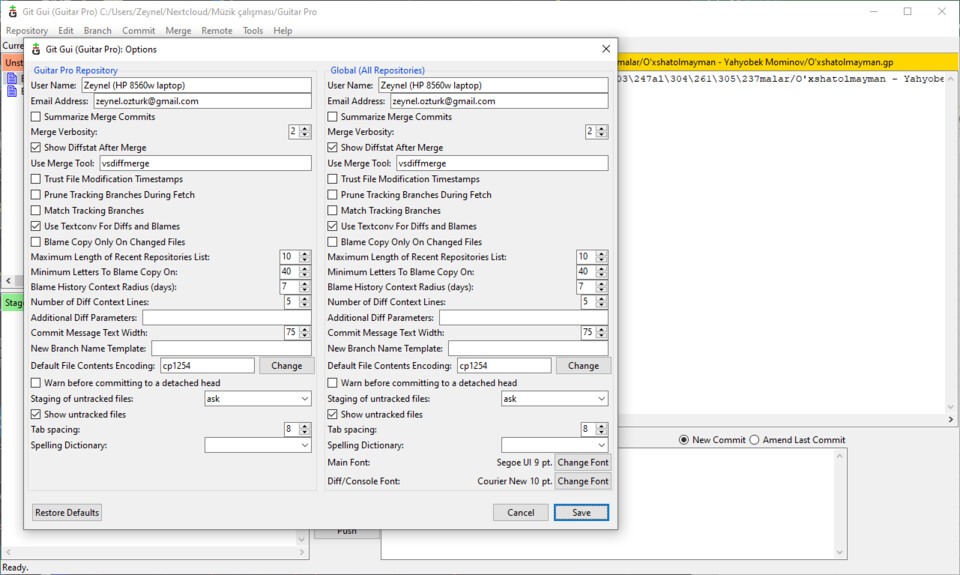This screenshot has width=960, height=575.
Task: Click User Name field in Guitar Pro Repository
Action: coord(196,85)
